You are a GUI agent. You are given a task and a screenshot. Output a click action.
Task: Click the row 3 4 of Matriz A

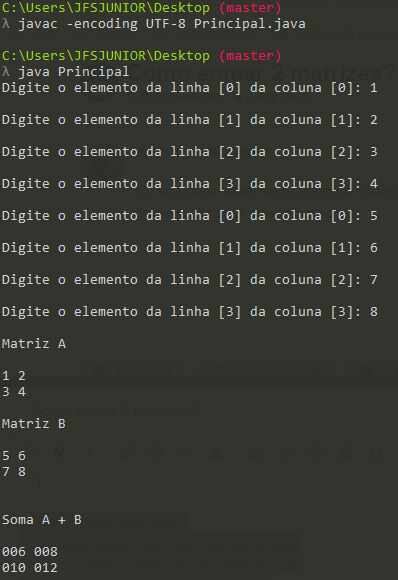14,392
